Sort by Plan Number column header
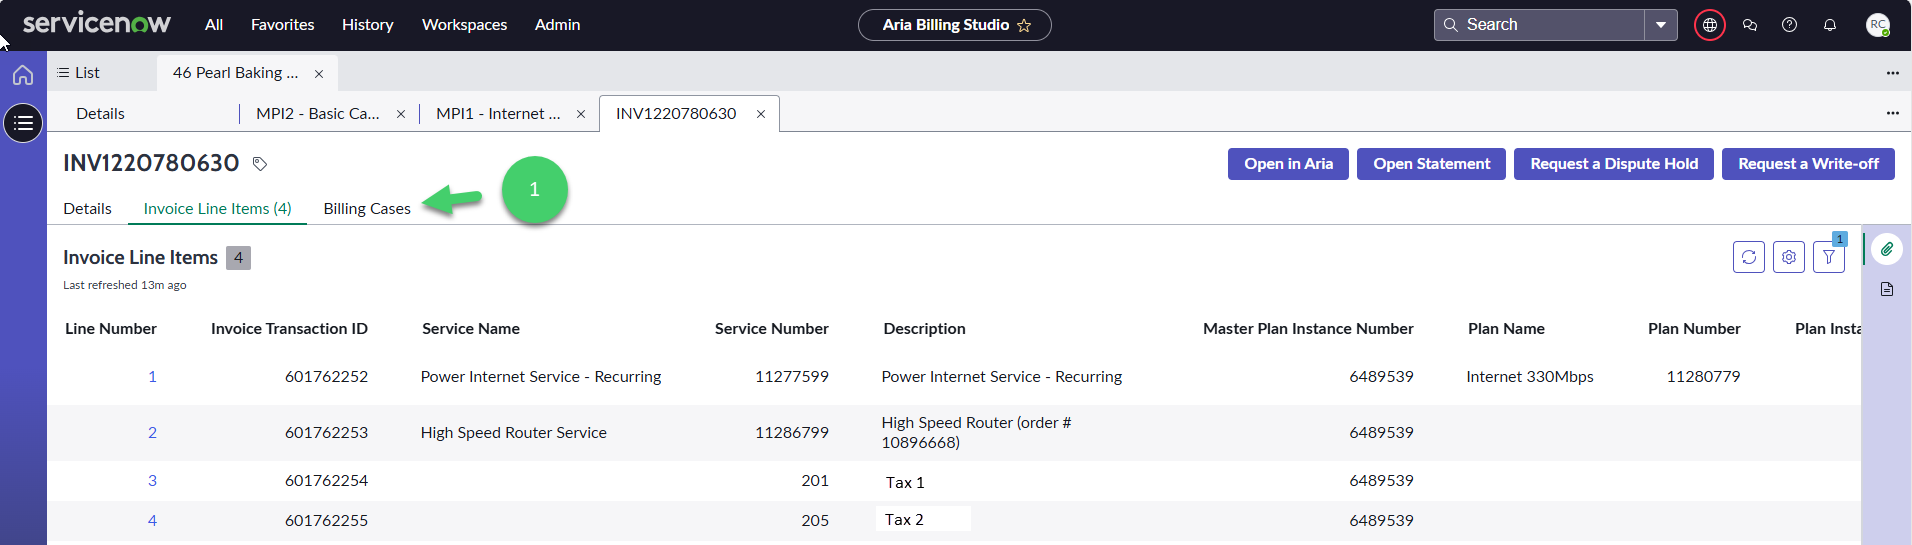This screenshot has height=545, width=1912. (1694, 329)
